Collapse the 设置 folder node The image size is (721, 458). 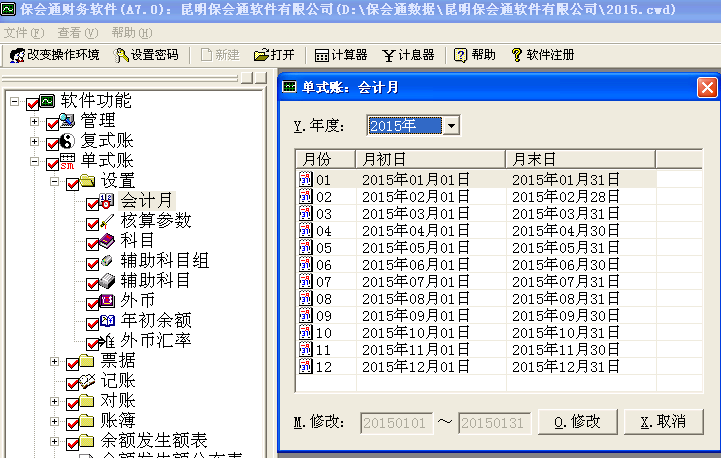click(54, 181)
